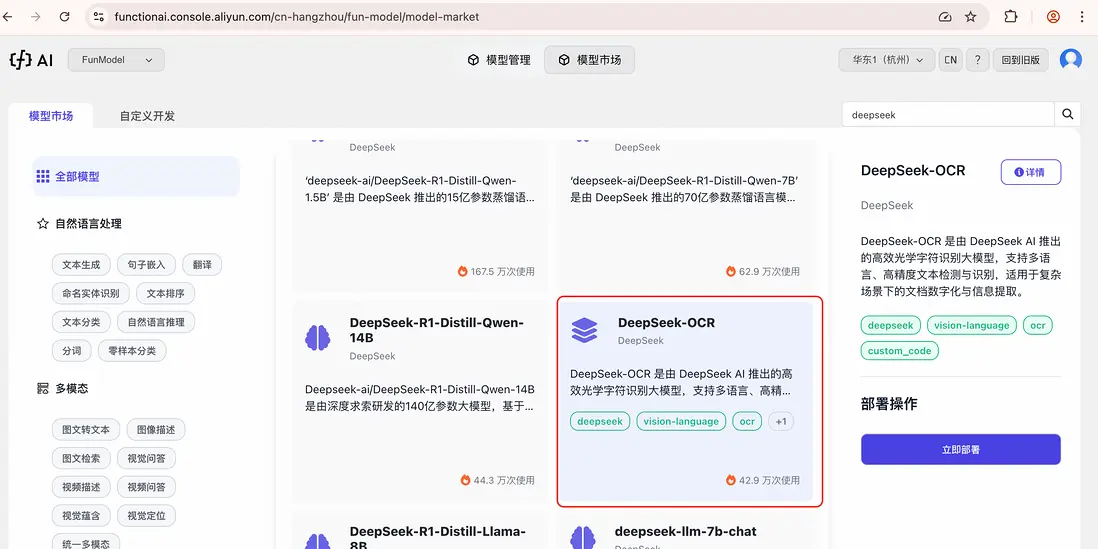Click the flame icon next to 42.9 万次使用
Viewport: 1098px width, 549px height.
(730, 480)
